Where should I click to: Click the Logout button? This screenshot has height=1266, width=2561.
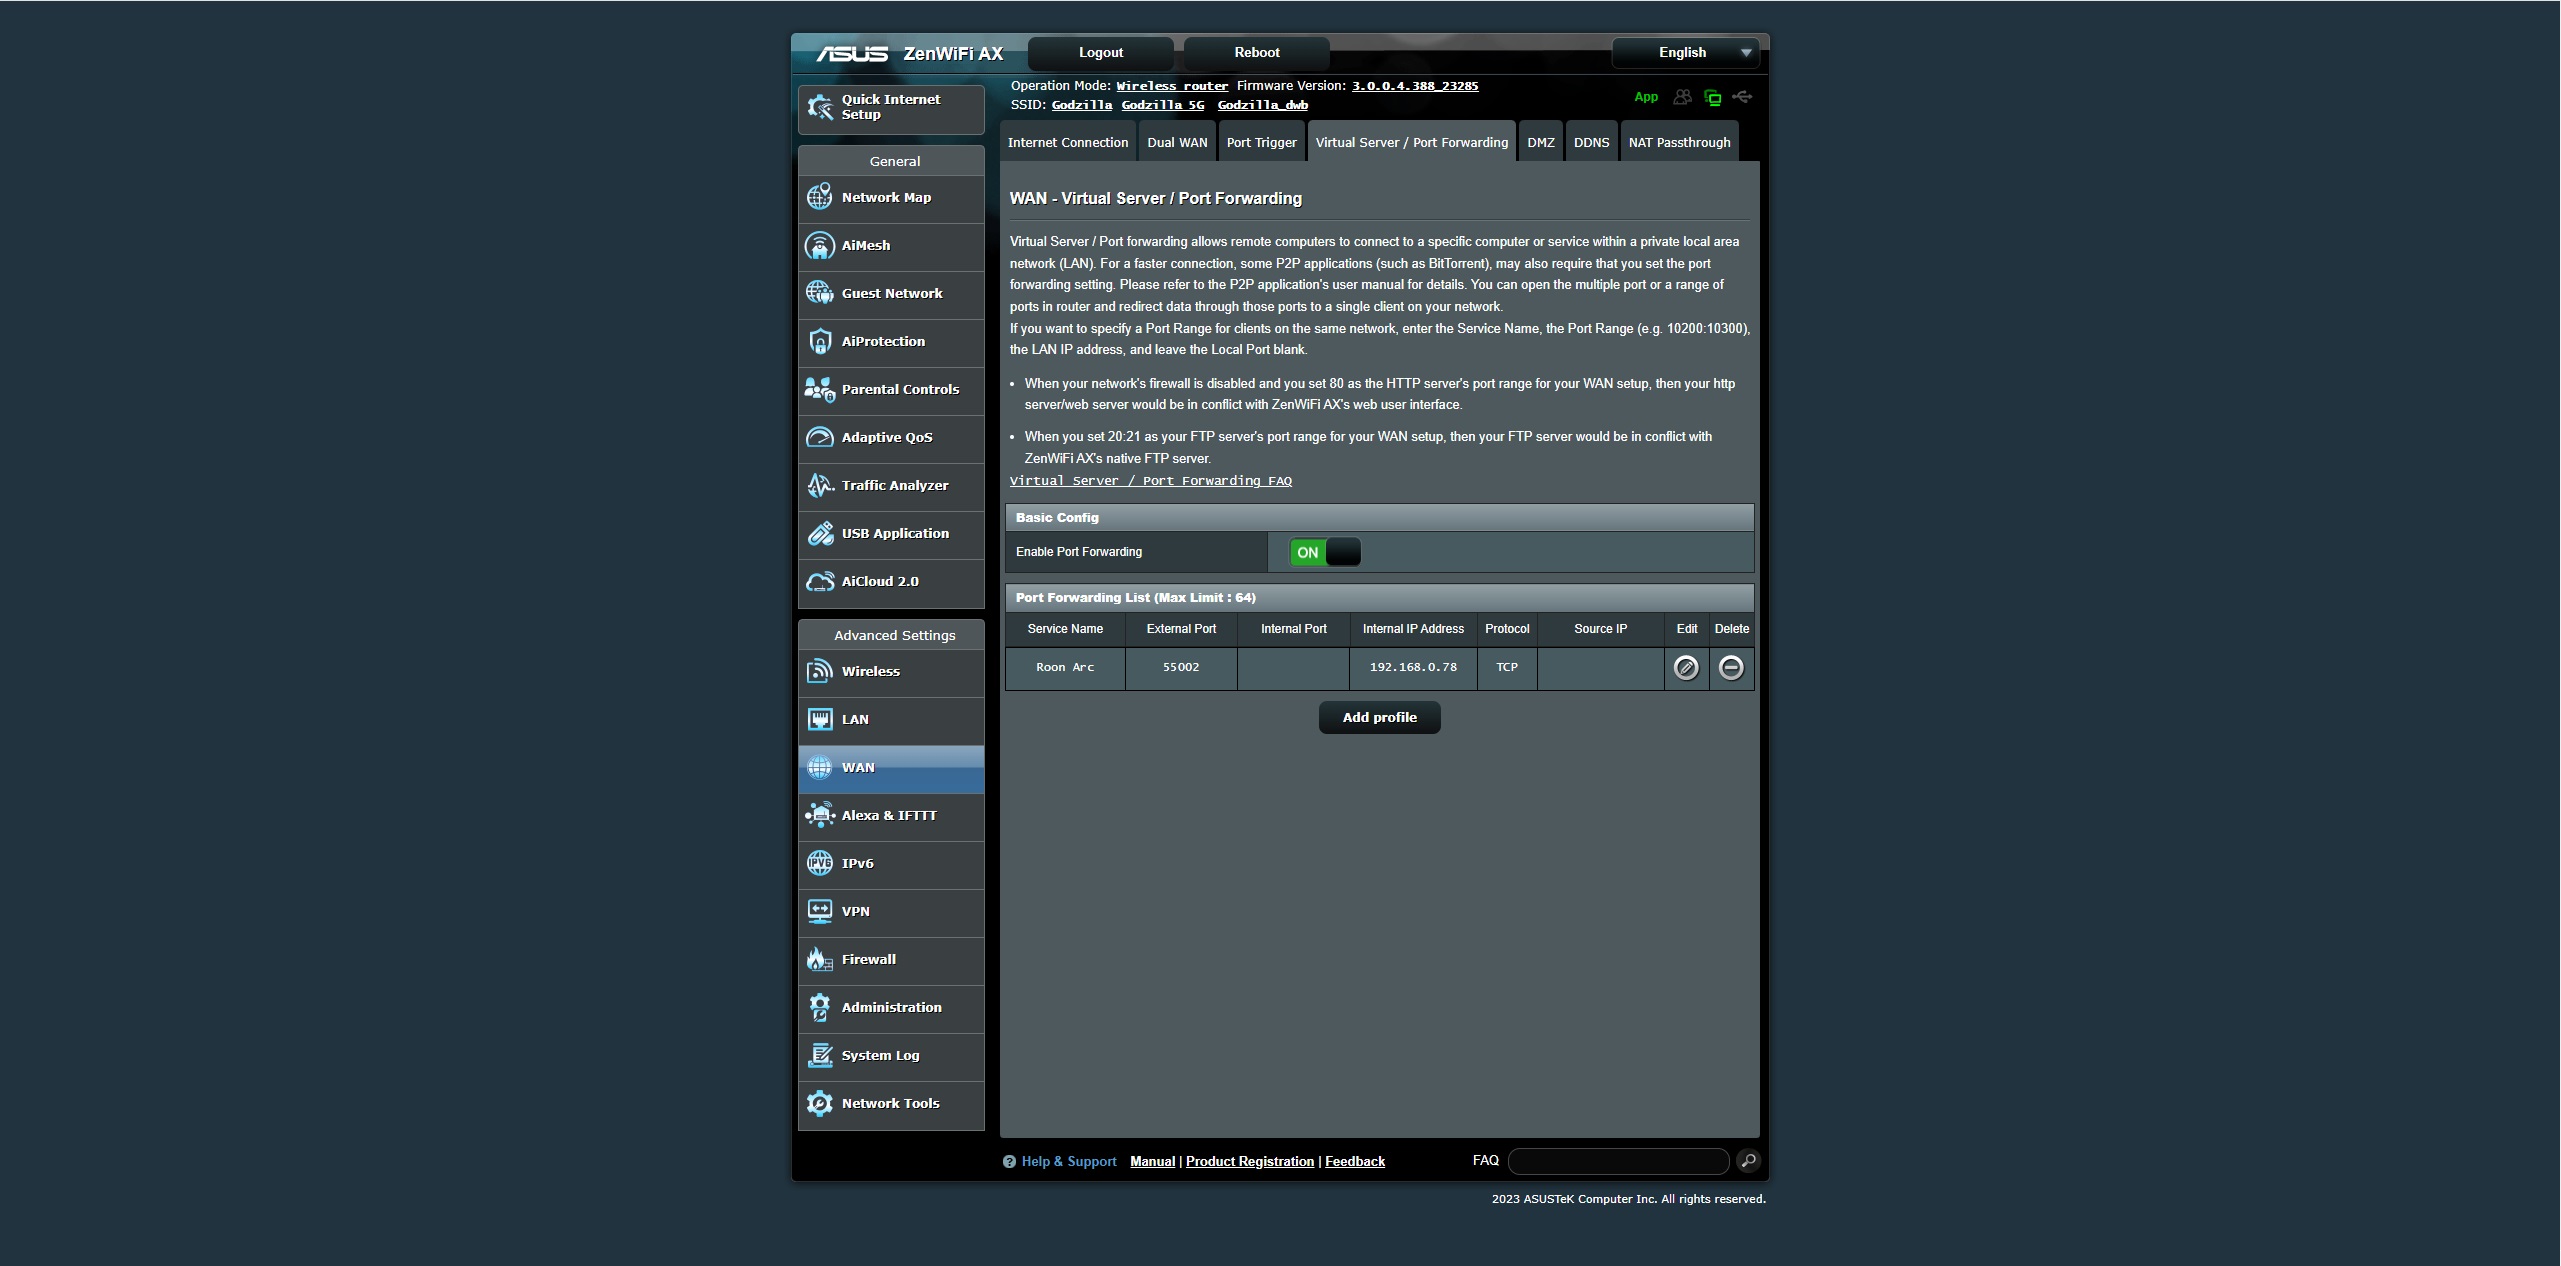pyautogui.click(x=1100, y=53)
